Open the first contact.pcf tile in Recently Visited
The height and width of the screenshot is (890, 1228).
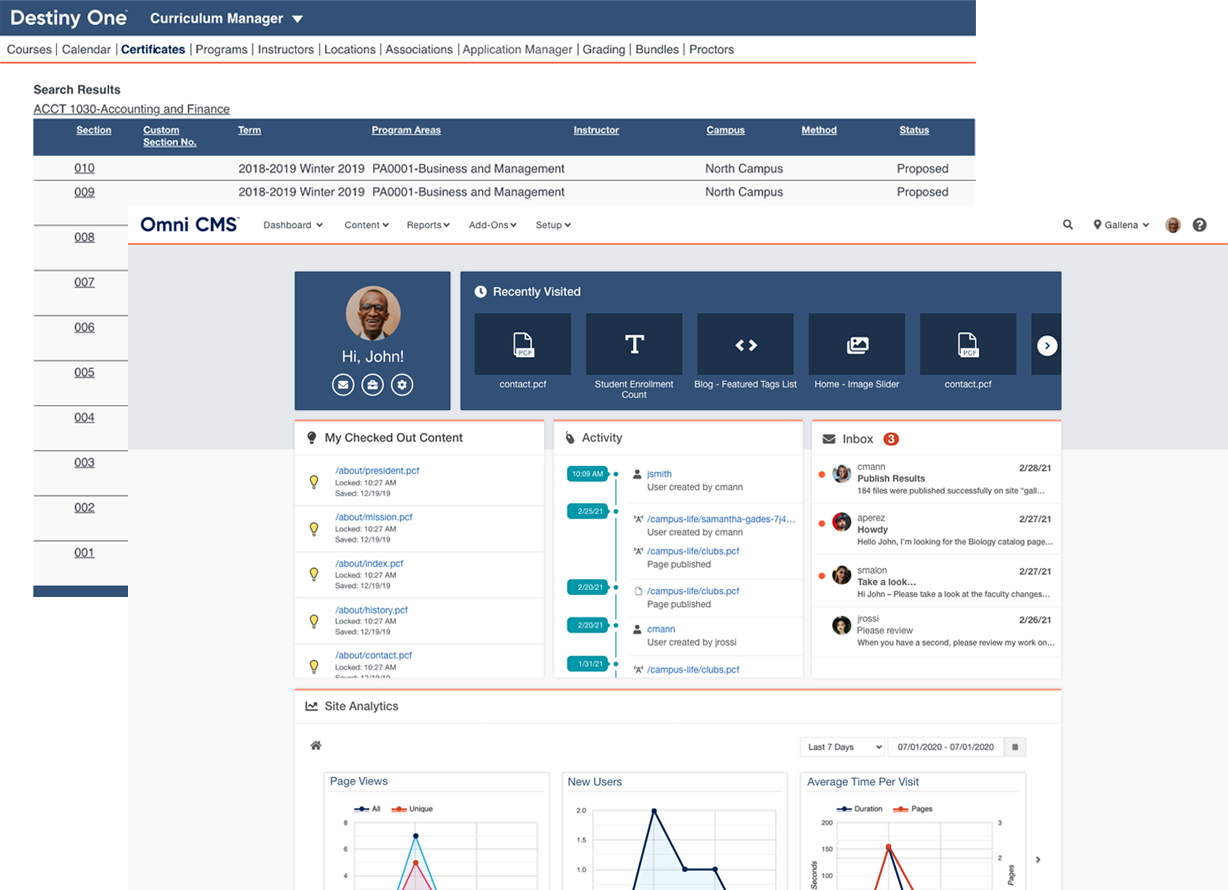(523, 344)
